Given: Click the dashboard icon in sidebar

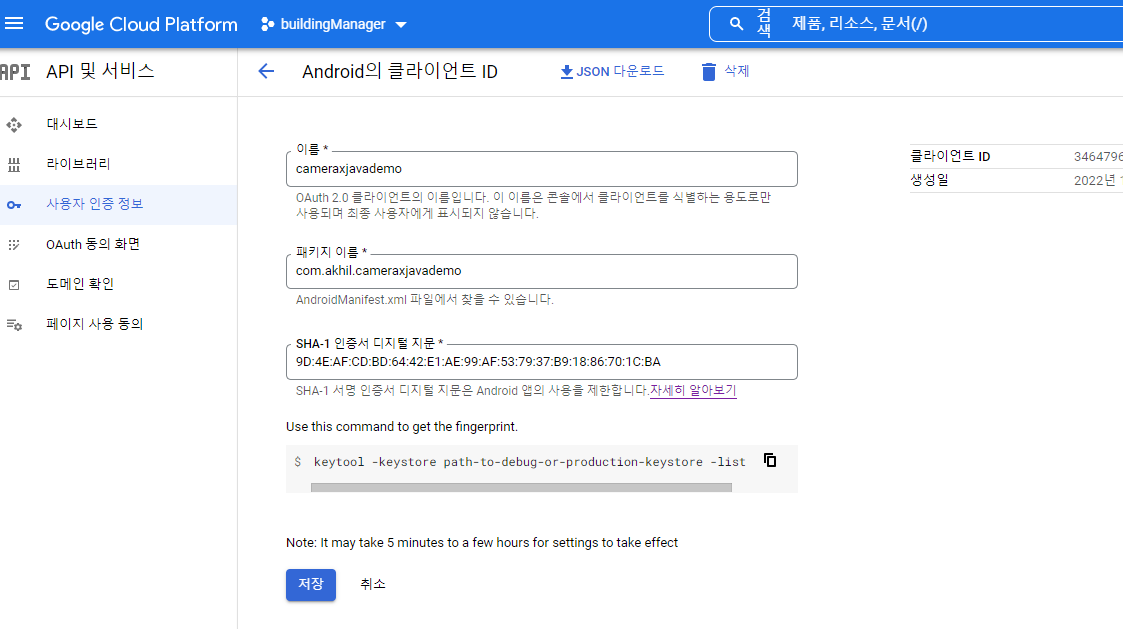Looking at the screenshot, I should click(x=14, y=125).
